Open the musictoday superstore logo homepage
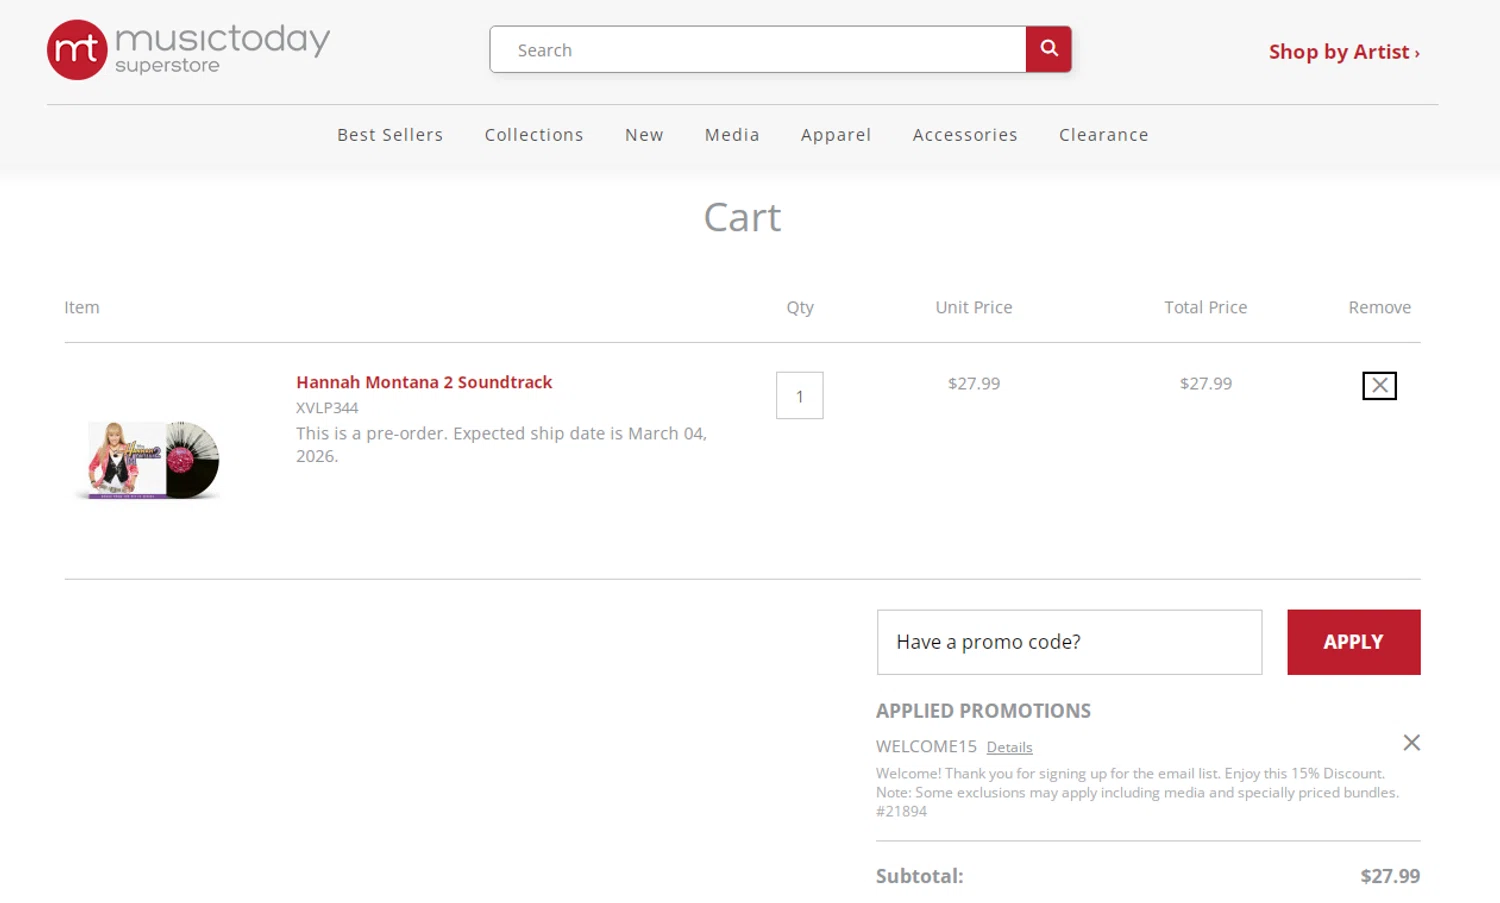The width and height of the screenshot is (1500, 903). [x=188, y=50]
